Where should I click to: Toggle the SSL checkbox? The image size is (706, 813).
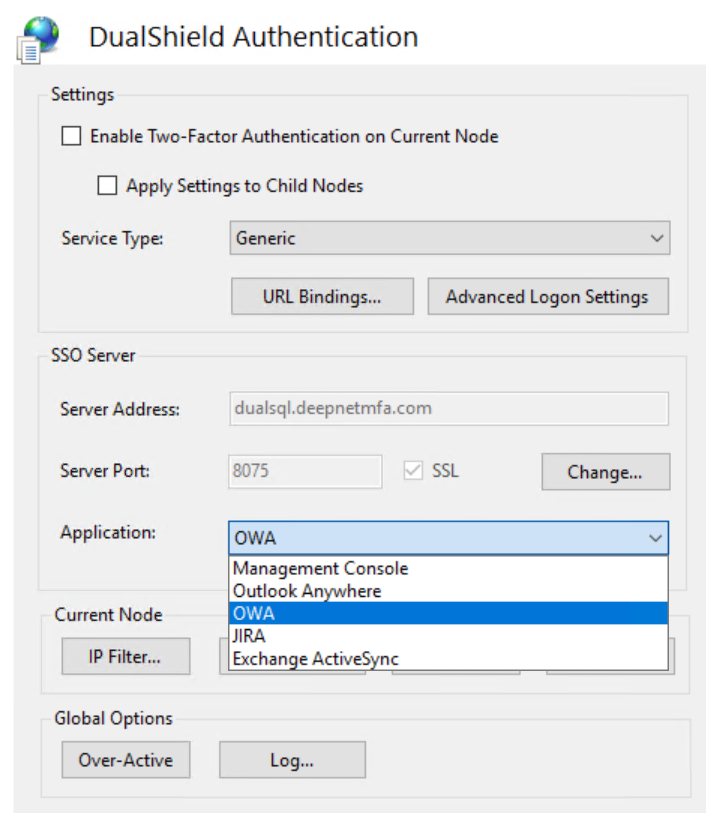[x=414, y=470]
